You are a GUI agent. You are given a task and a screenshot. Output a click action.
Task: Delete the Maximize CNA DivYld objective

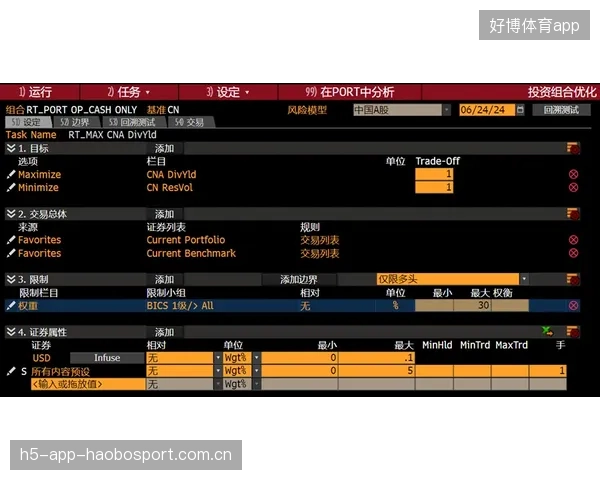click(x=573, y=175)
